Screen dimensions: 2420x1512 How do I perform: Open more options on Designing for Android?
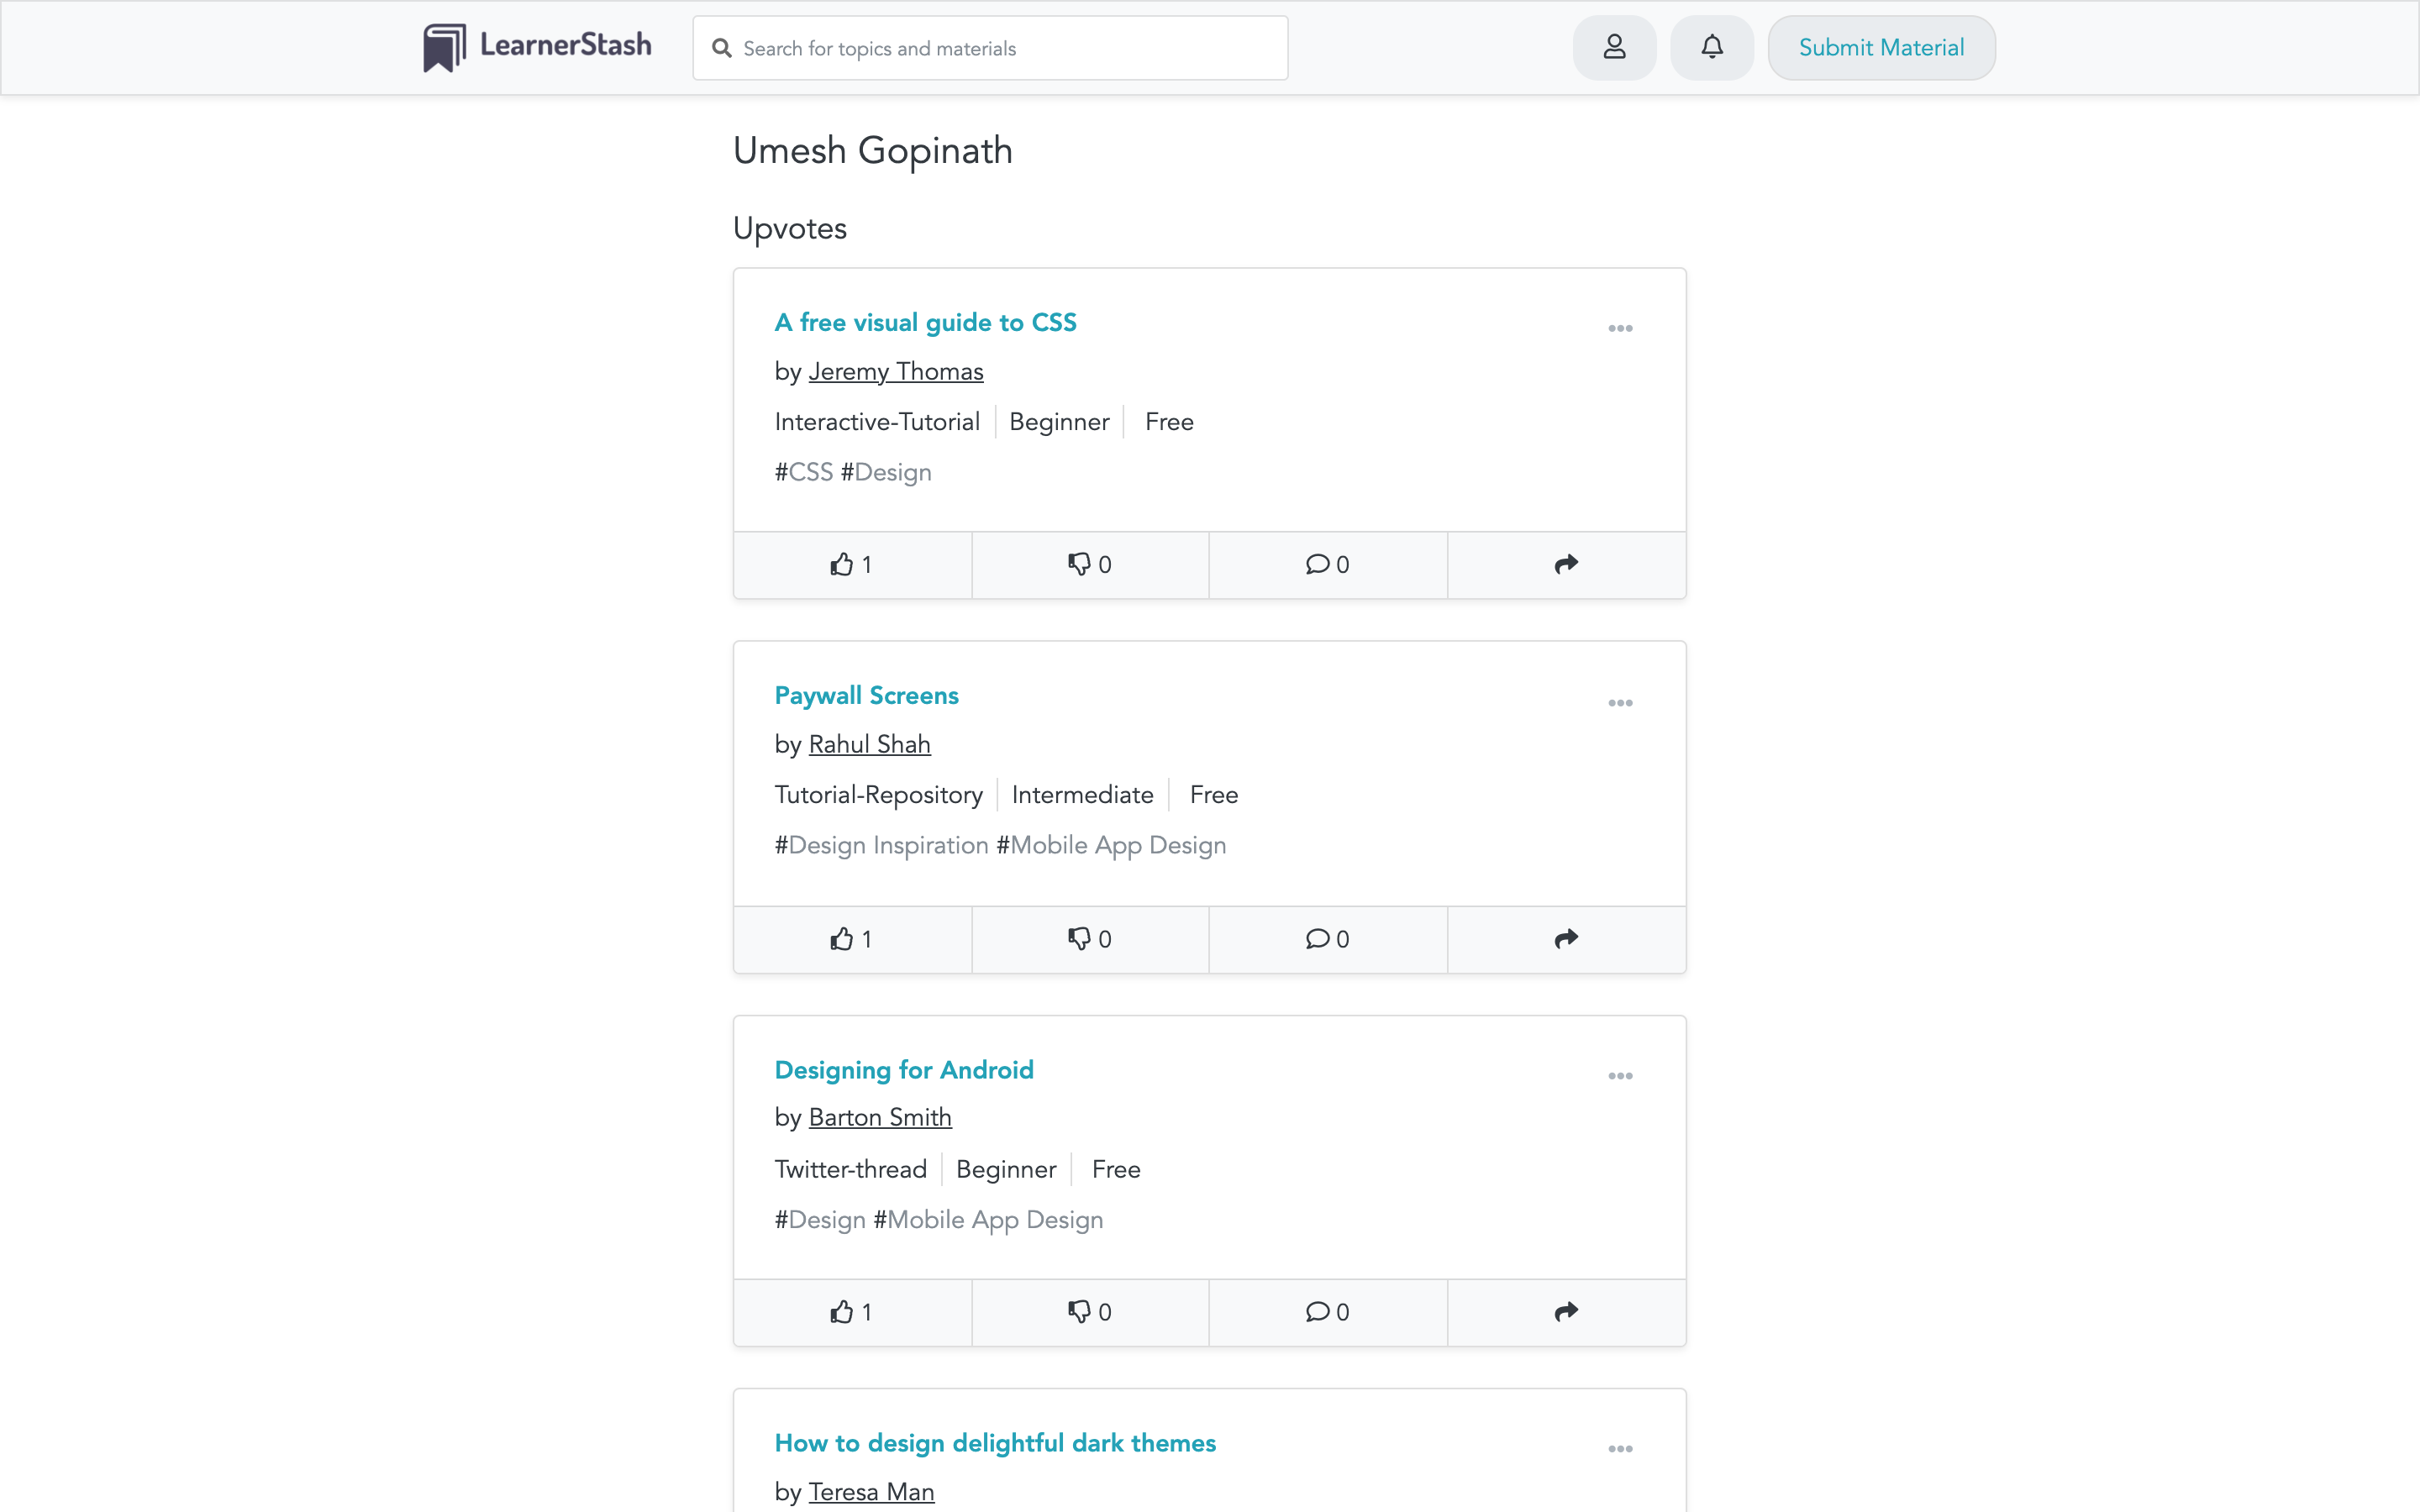point(1620,1076)
